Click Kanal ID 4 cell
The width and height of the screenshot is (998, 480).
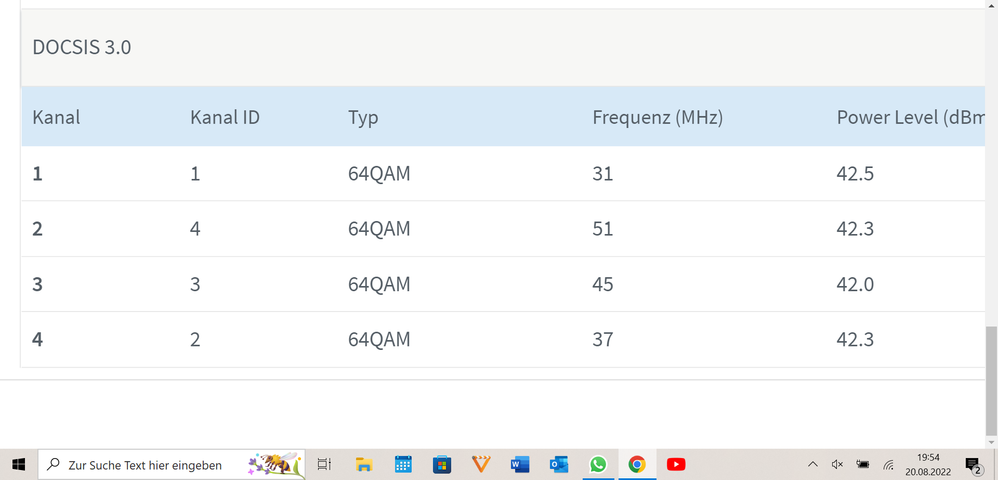pyautogui.click(x=195, y=229)
